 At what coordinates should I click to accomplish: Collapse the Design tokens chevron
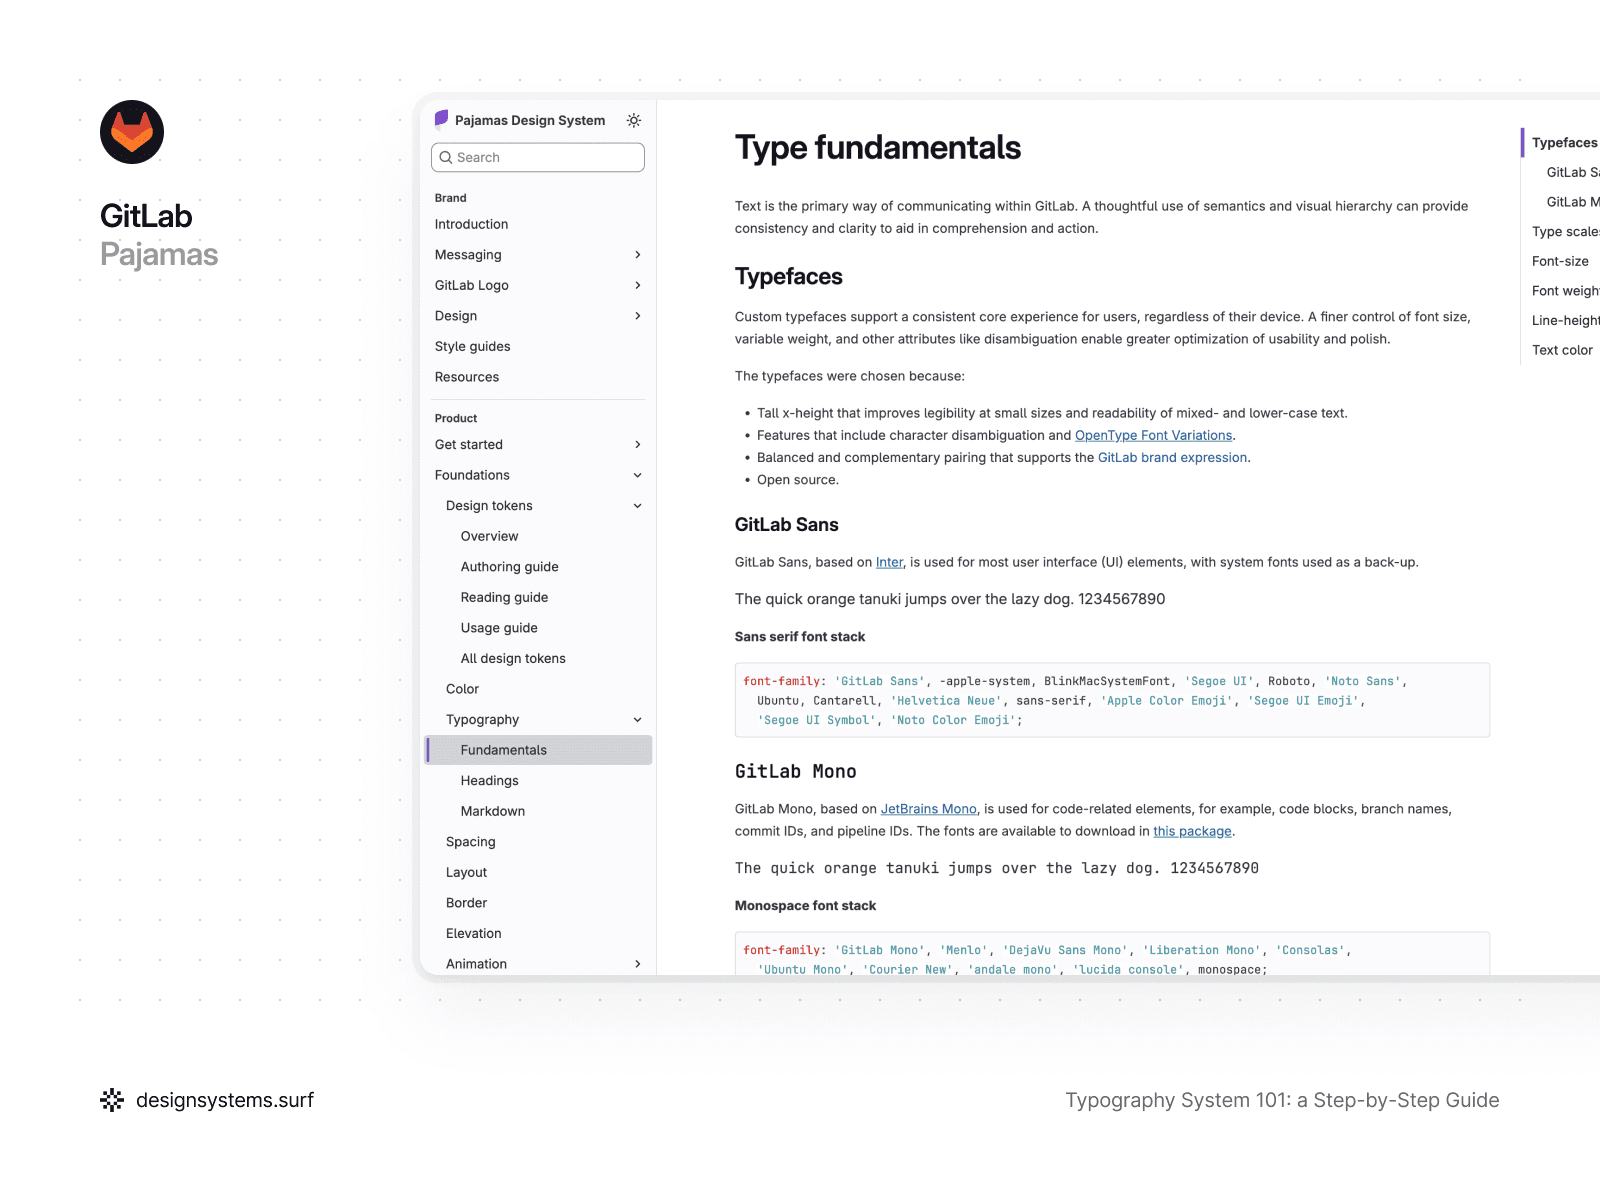638,506
